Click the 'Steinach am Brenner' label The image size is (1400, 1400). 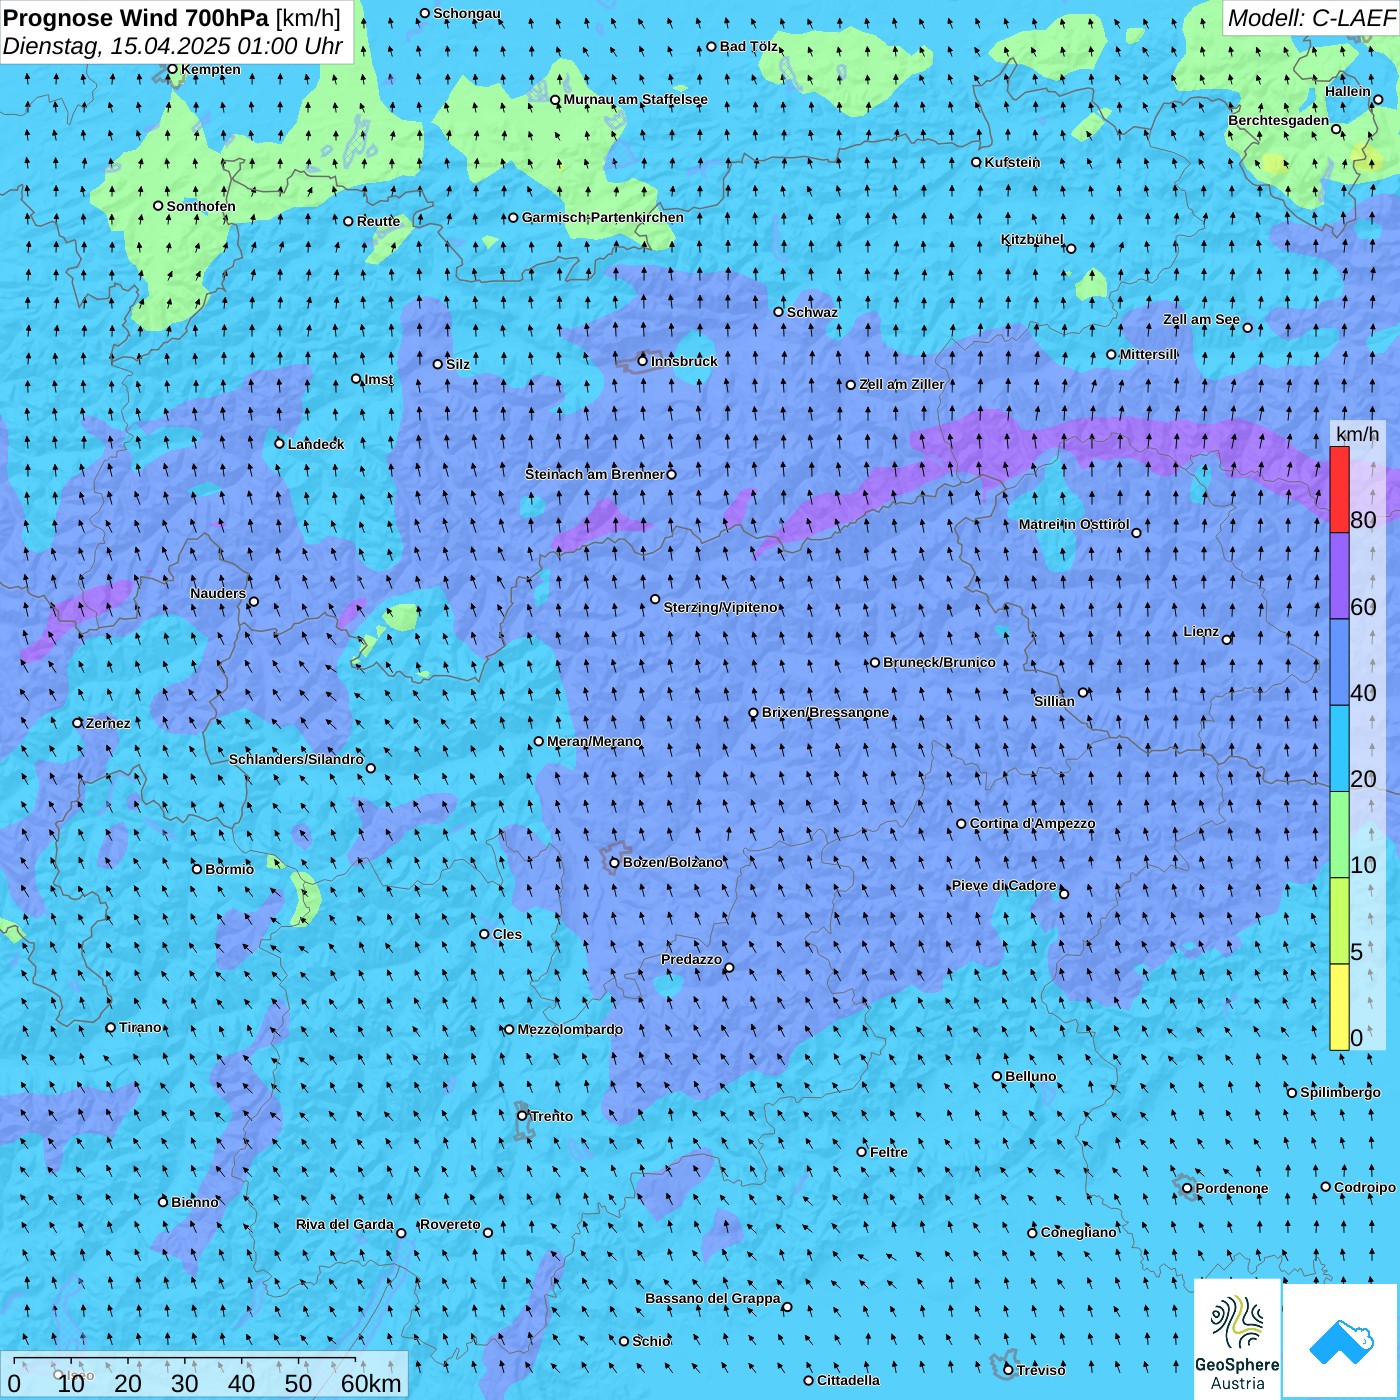point(594,474)
